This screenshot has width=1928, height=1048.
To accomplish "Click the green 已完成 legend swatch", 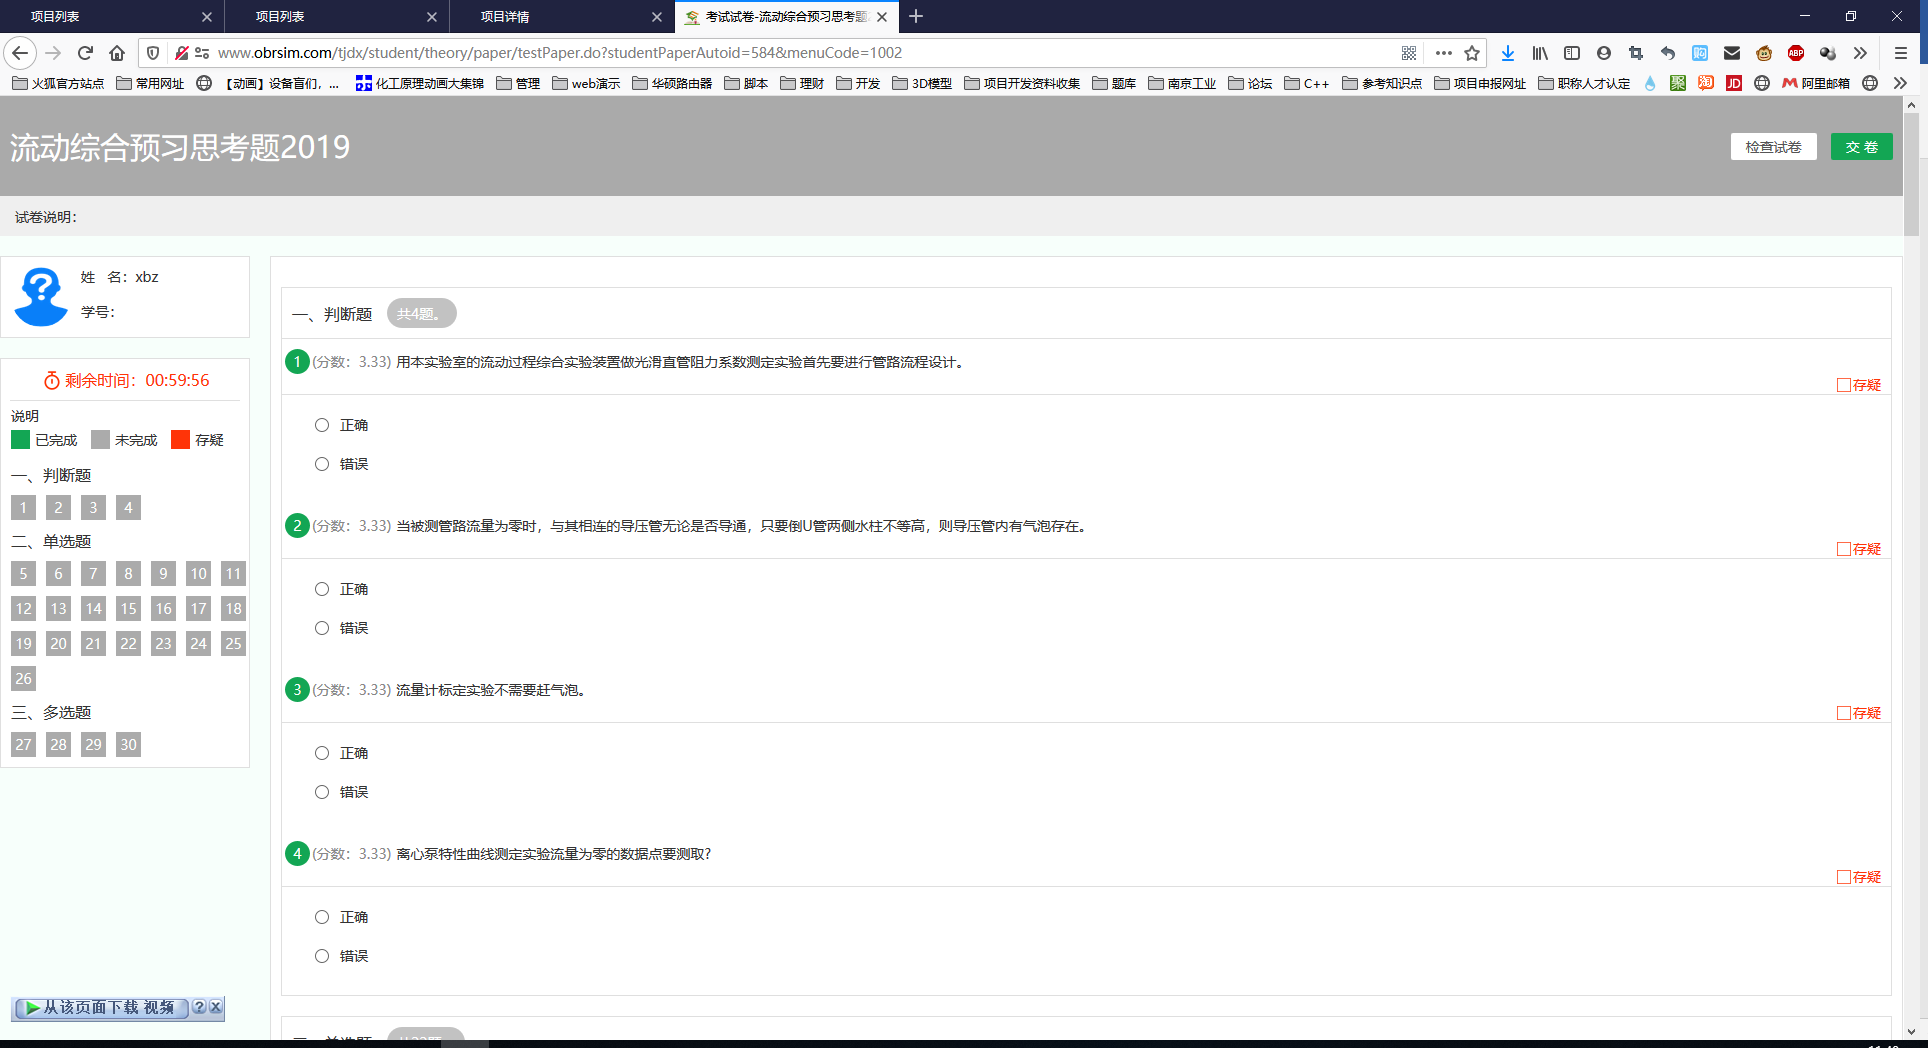I will click(20, 440).
